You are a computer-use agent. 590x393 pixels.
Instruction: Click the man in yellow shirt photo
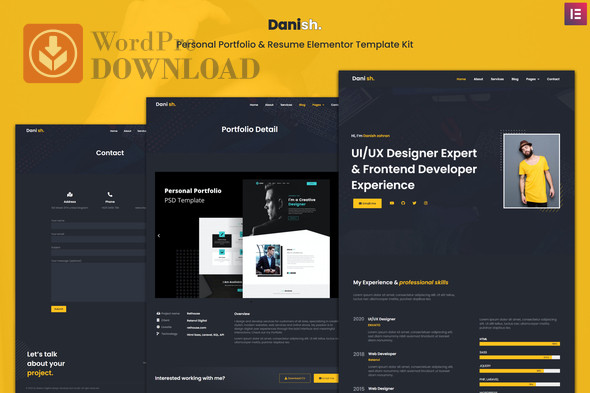tap(532, 171)
